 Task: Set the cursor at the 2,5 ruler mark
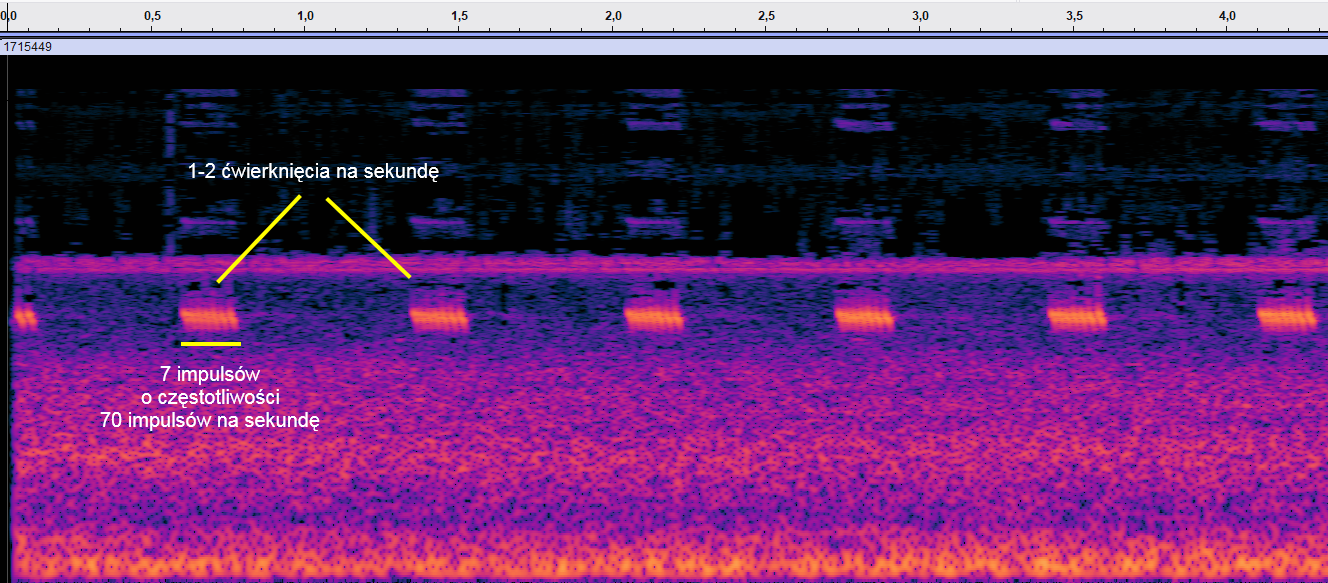click(767, 17)
